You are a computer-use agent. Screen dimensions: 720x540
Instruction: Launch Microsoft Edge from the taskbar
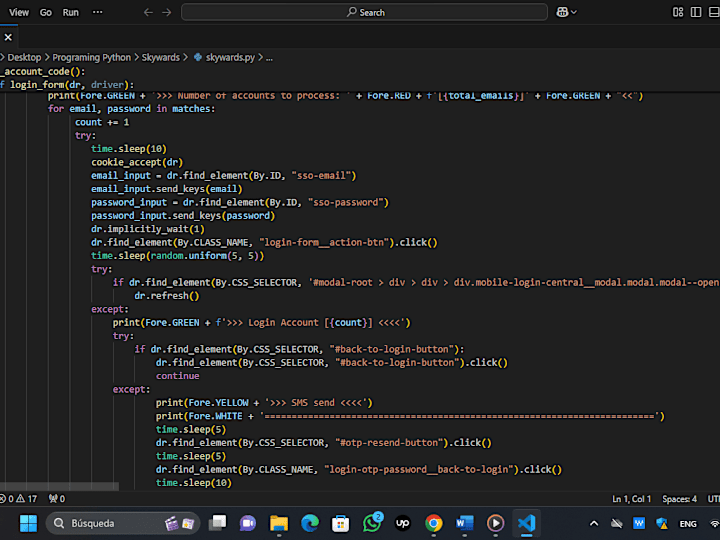click(x=310, y=523)
